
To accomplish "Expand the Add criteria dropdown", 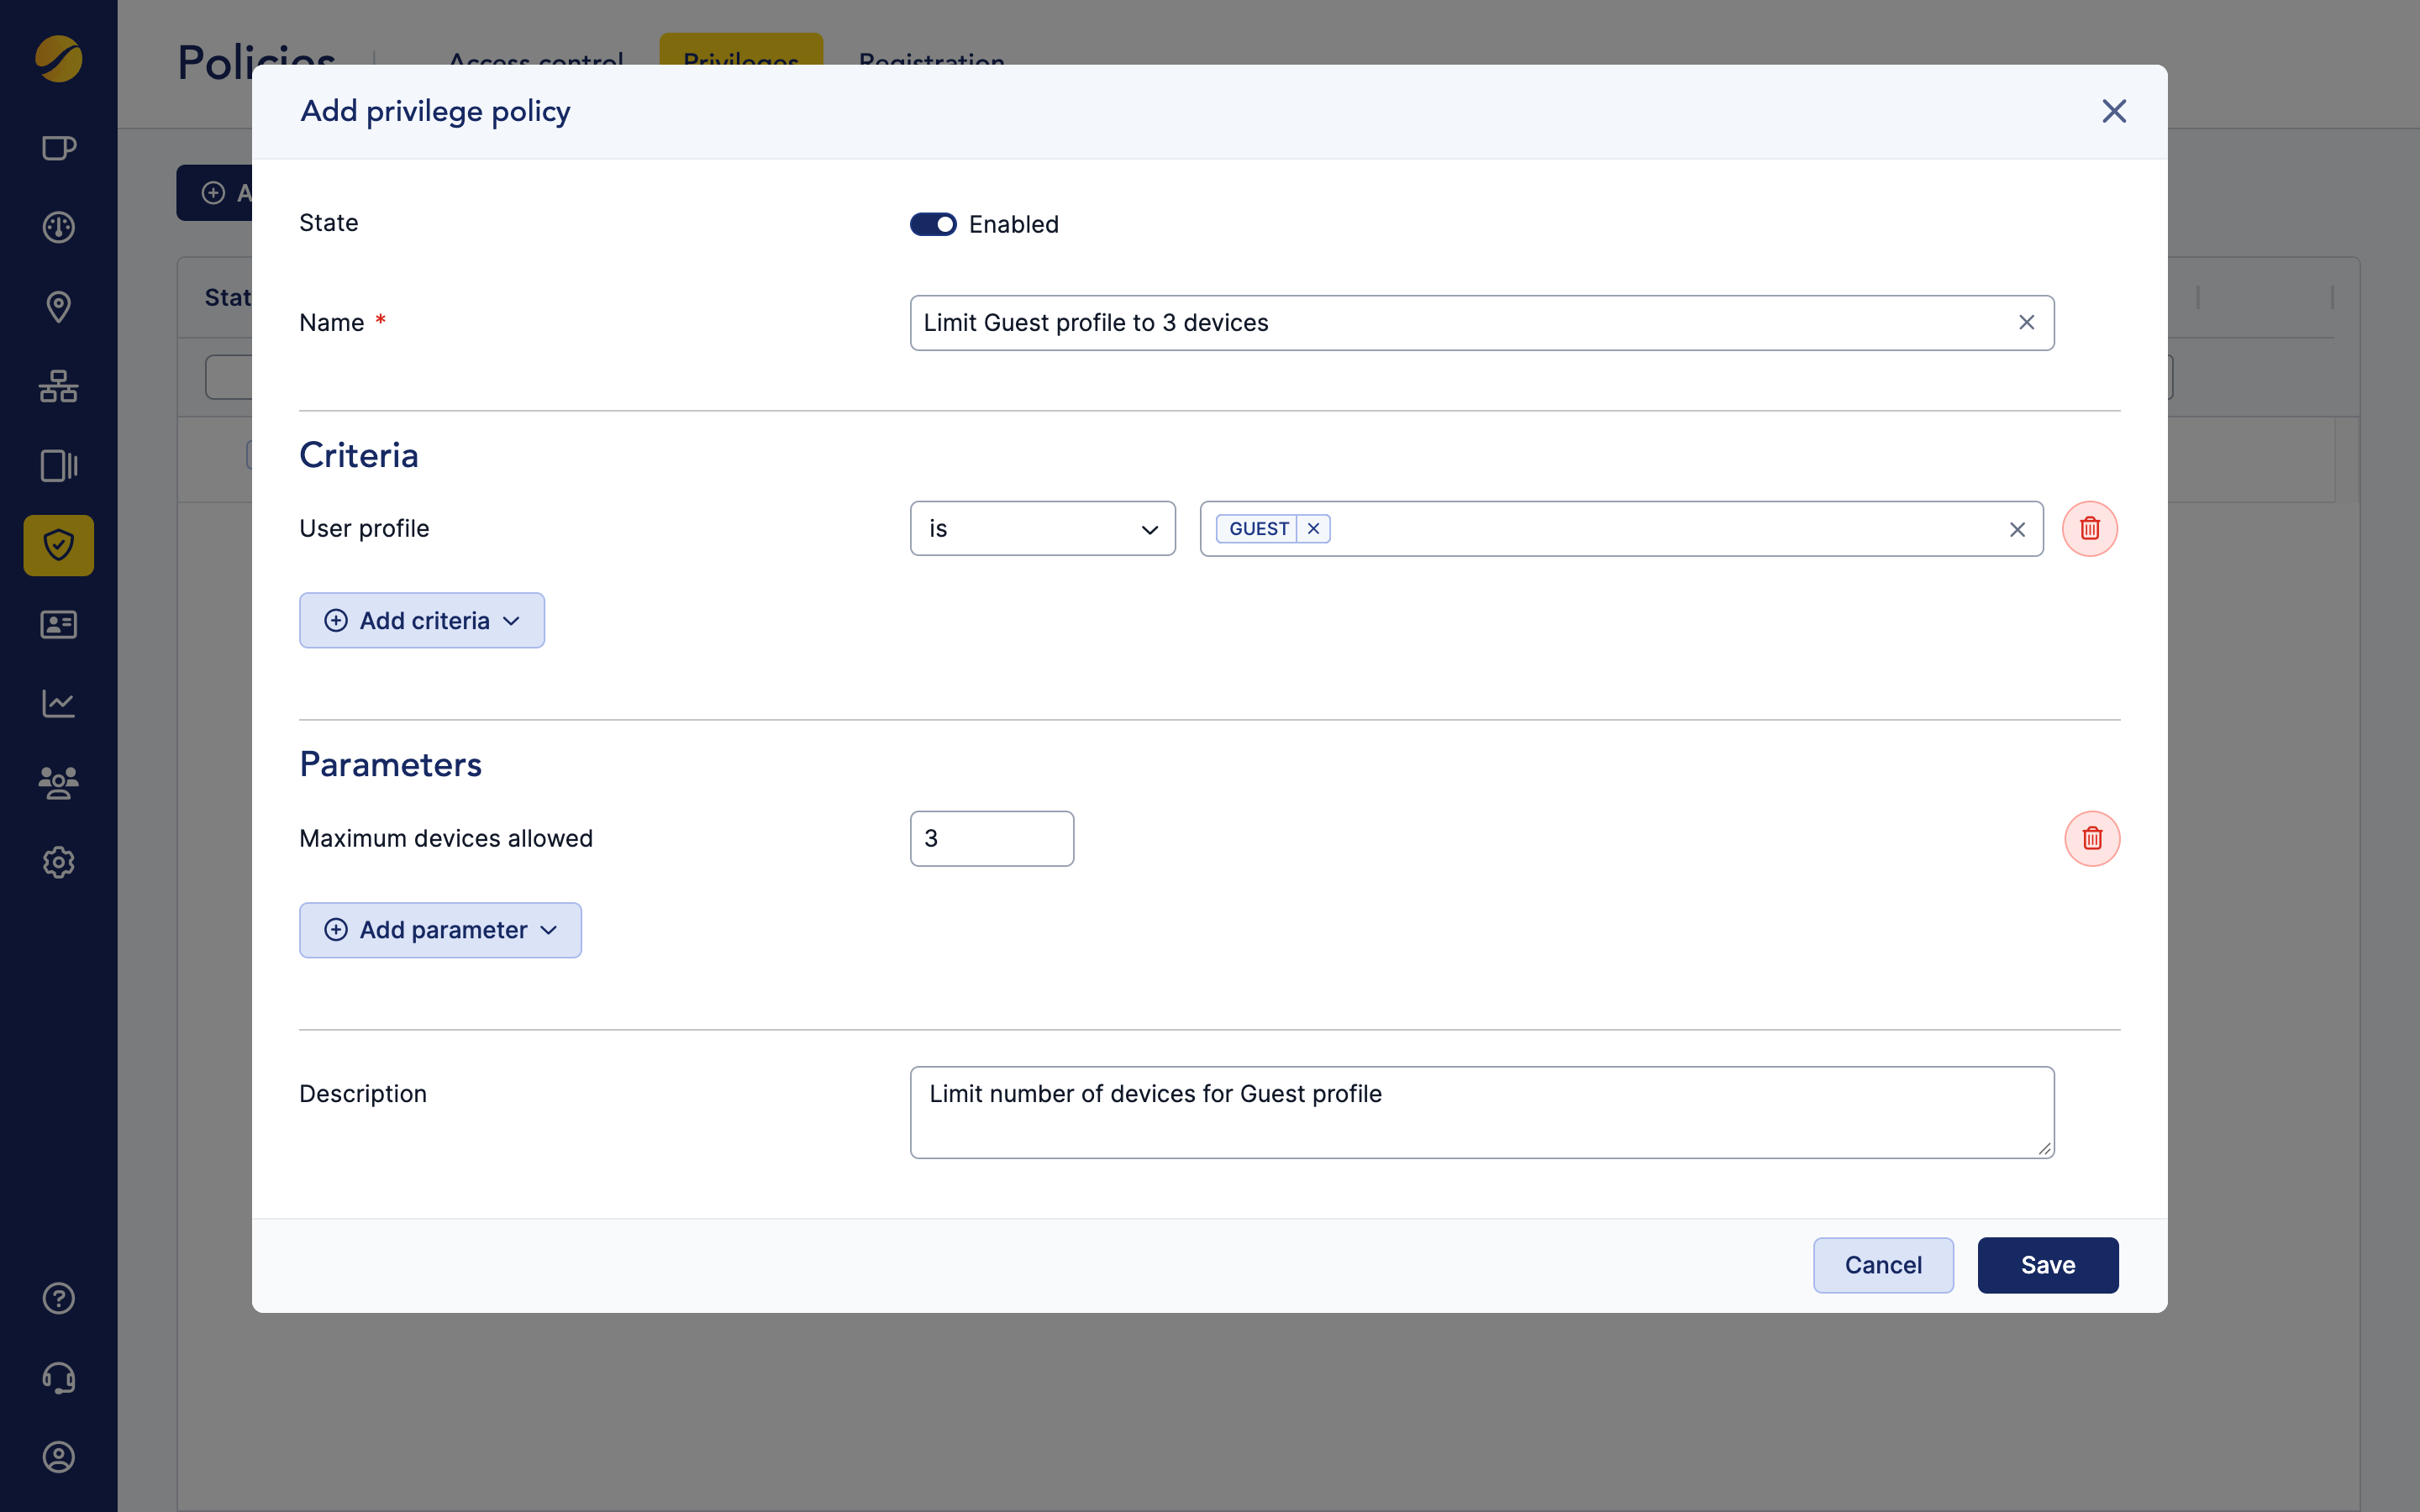I will (421, 620).
